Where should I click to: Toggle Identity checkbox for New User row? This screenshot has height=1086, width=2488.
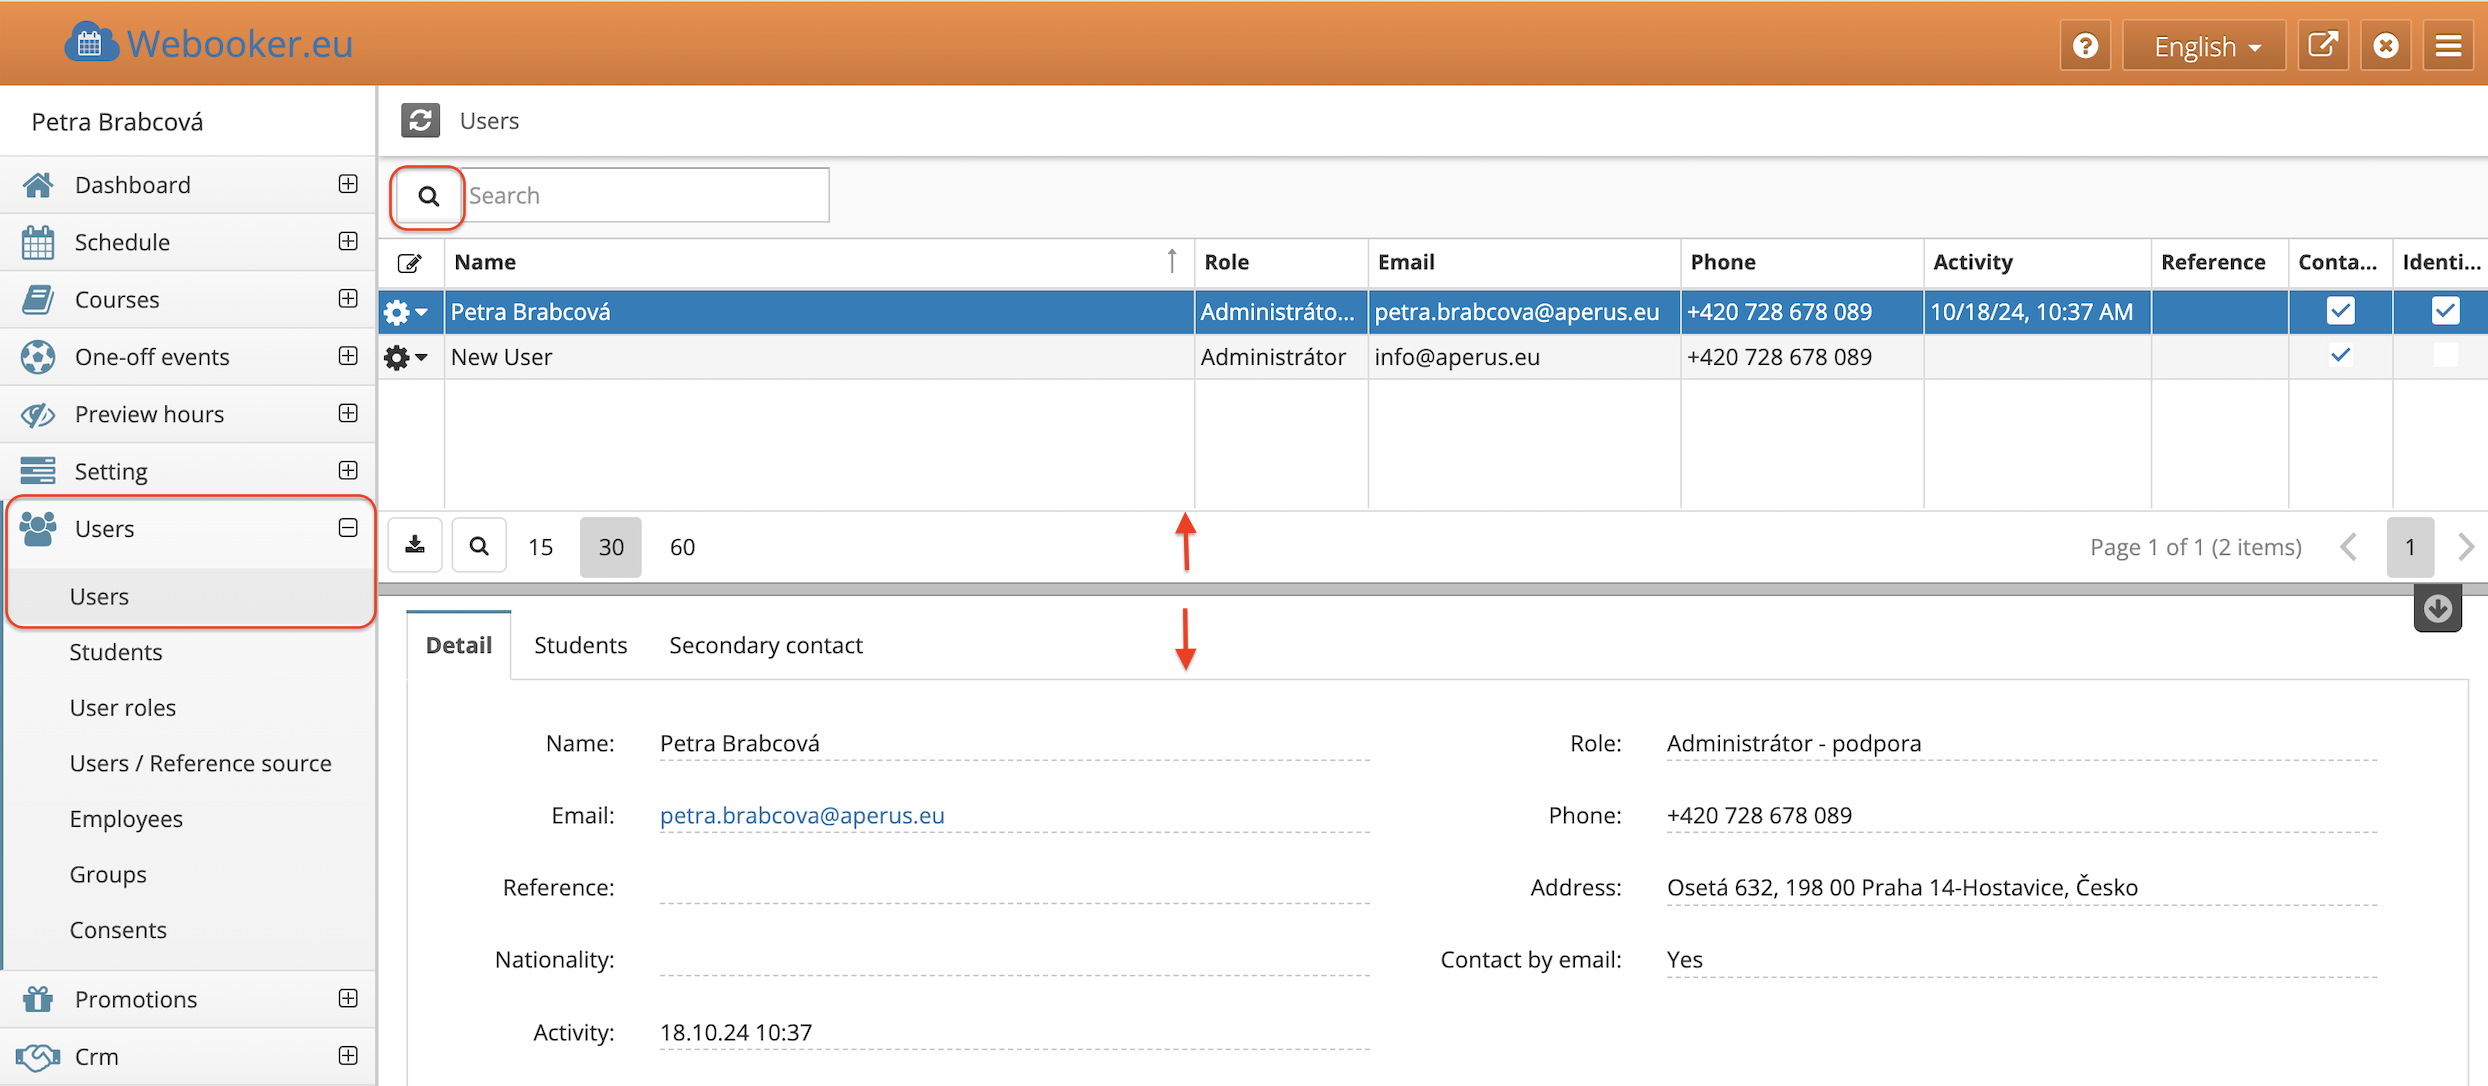(2445, 356)
